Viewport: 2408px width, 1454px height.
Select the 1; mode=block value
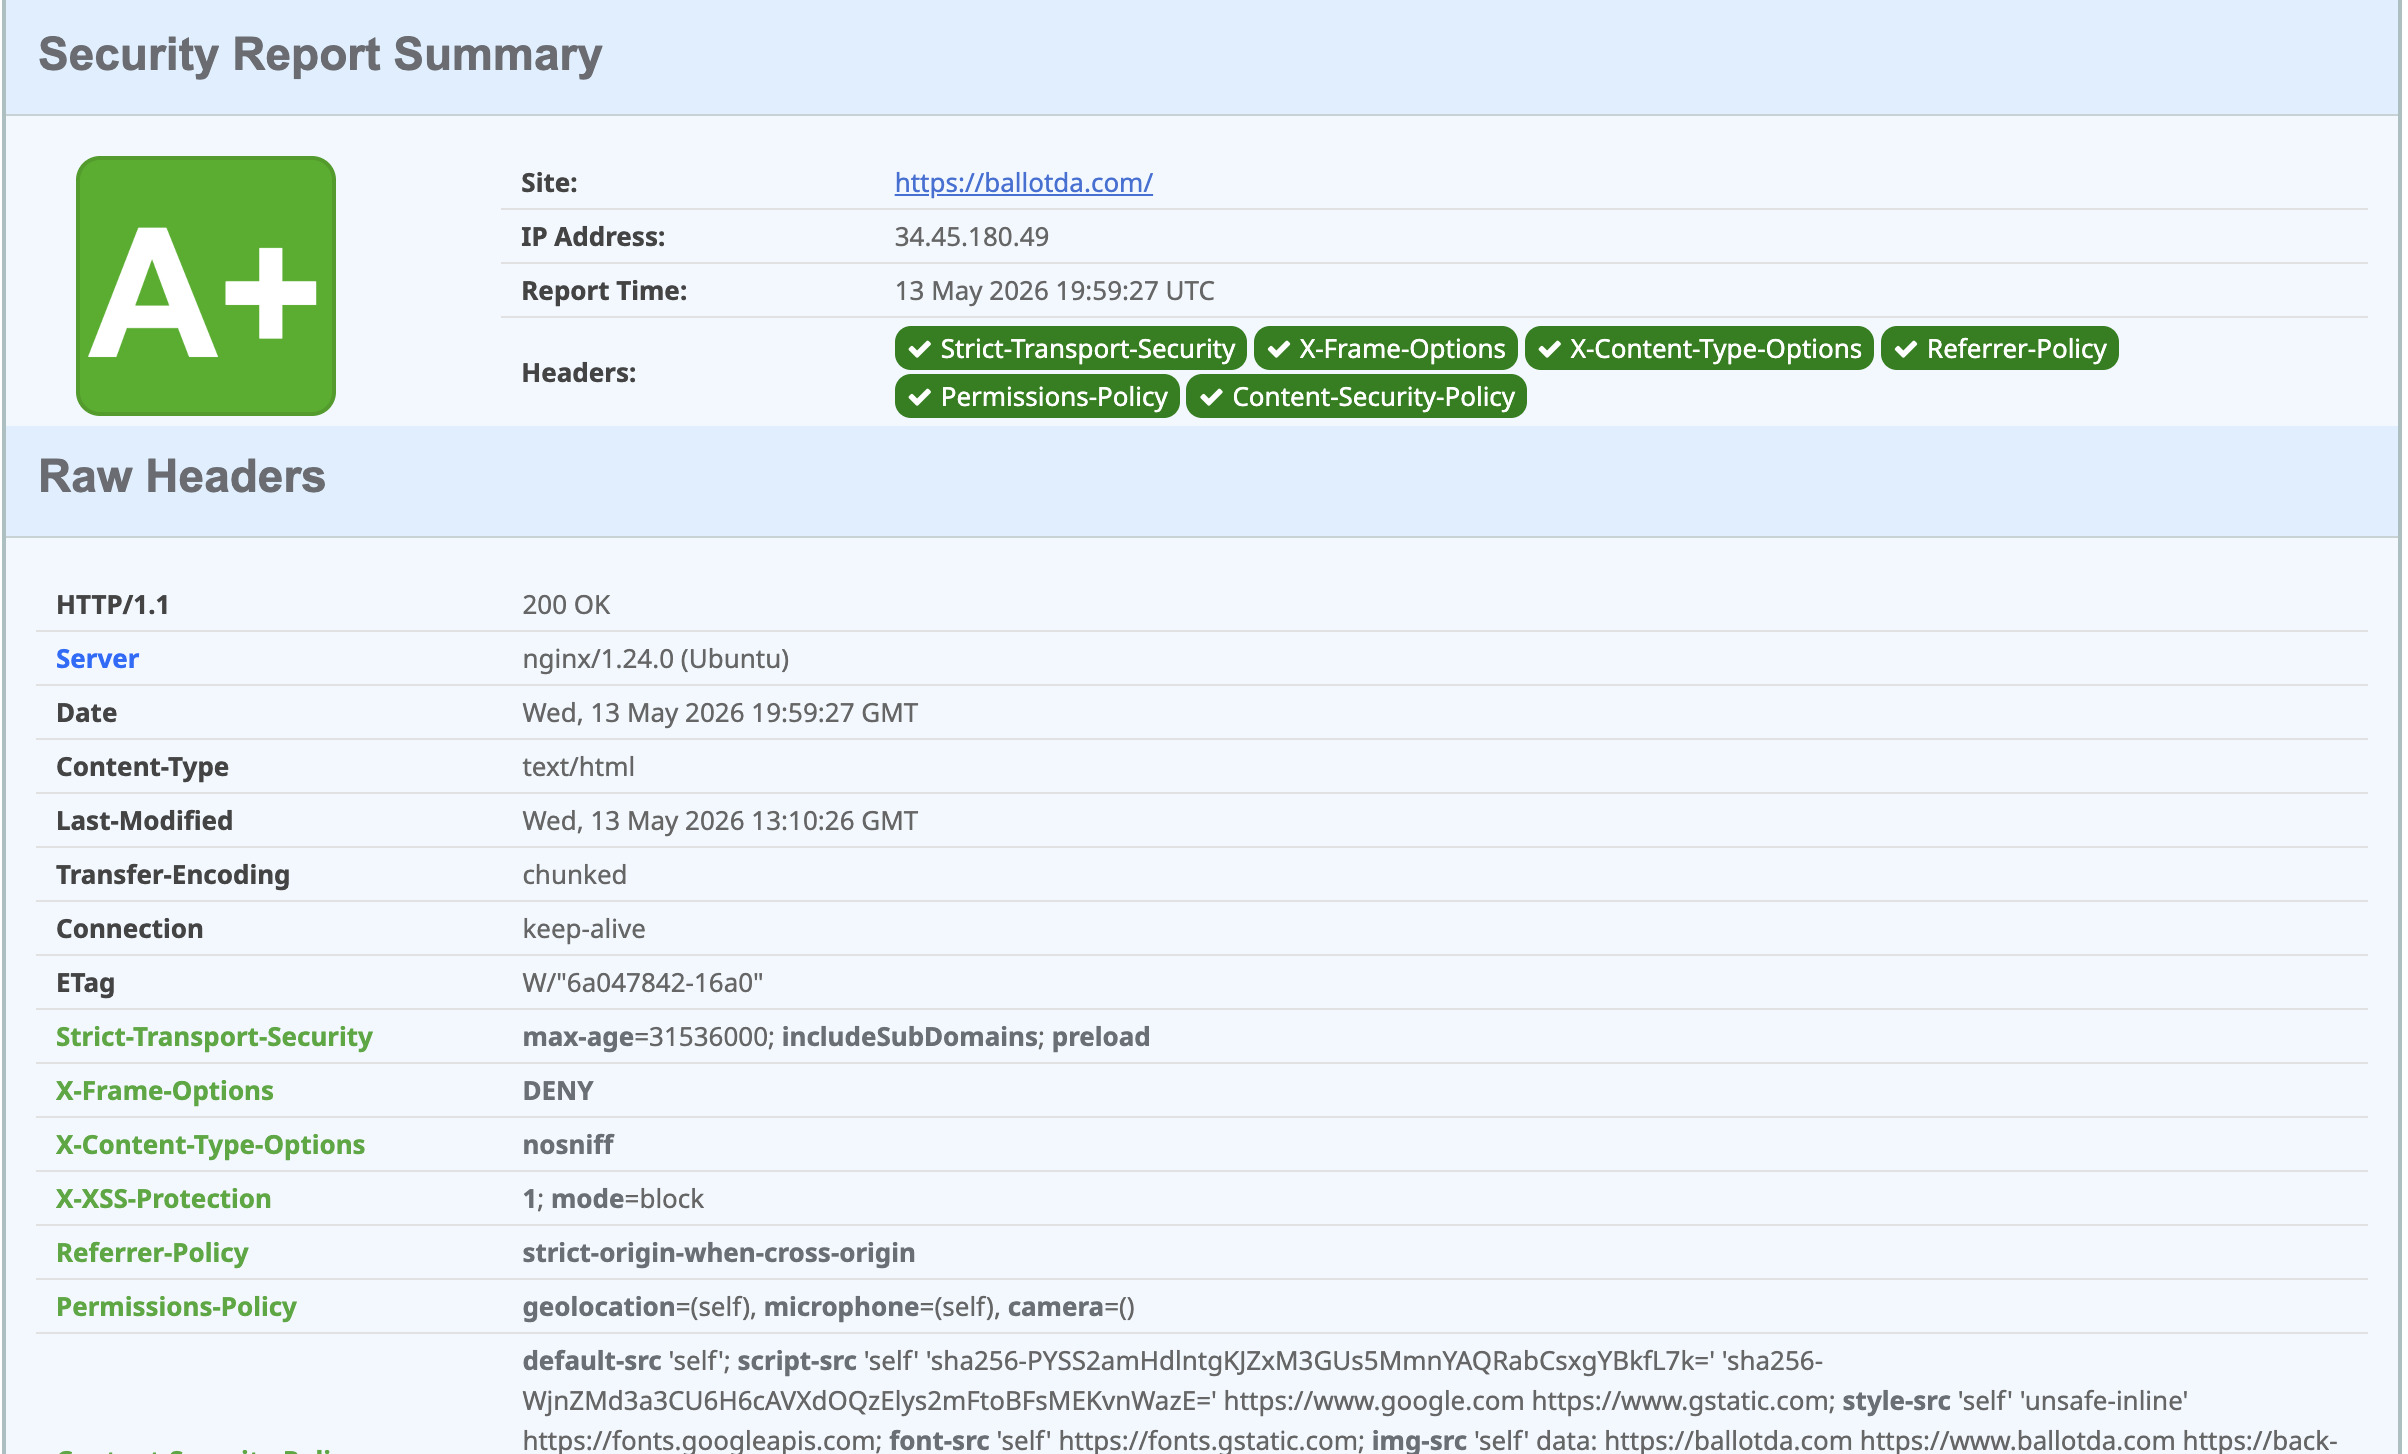(613, 1199)
